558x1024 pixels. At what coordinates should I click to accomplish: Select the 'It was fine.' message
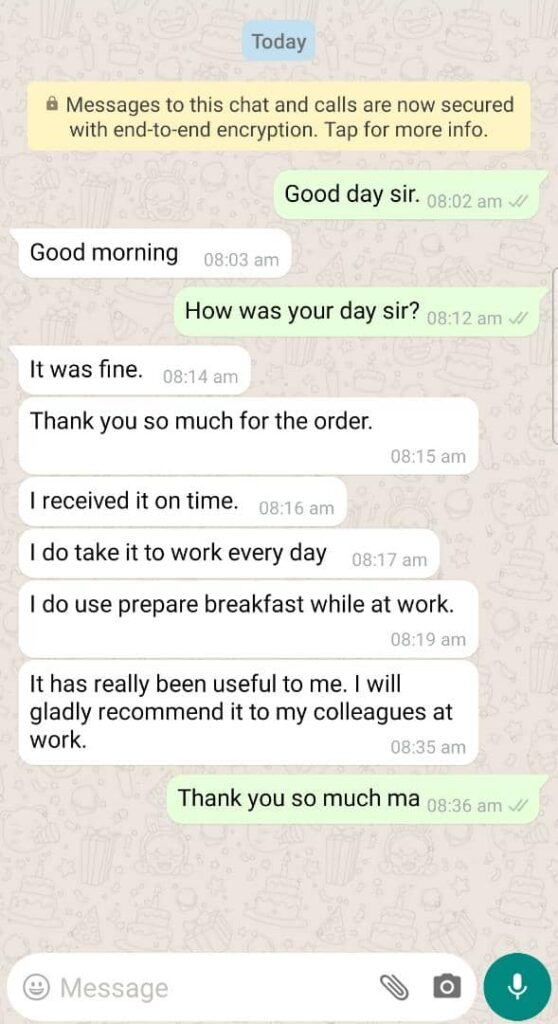pyautogui.click(x=135, y=370)
